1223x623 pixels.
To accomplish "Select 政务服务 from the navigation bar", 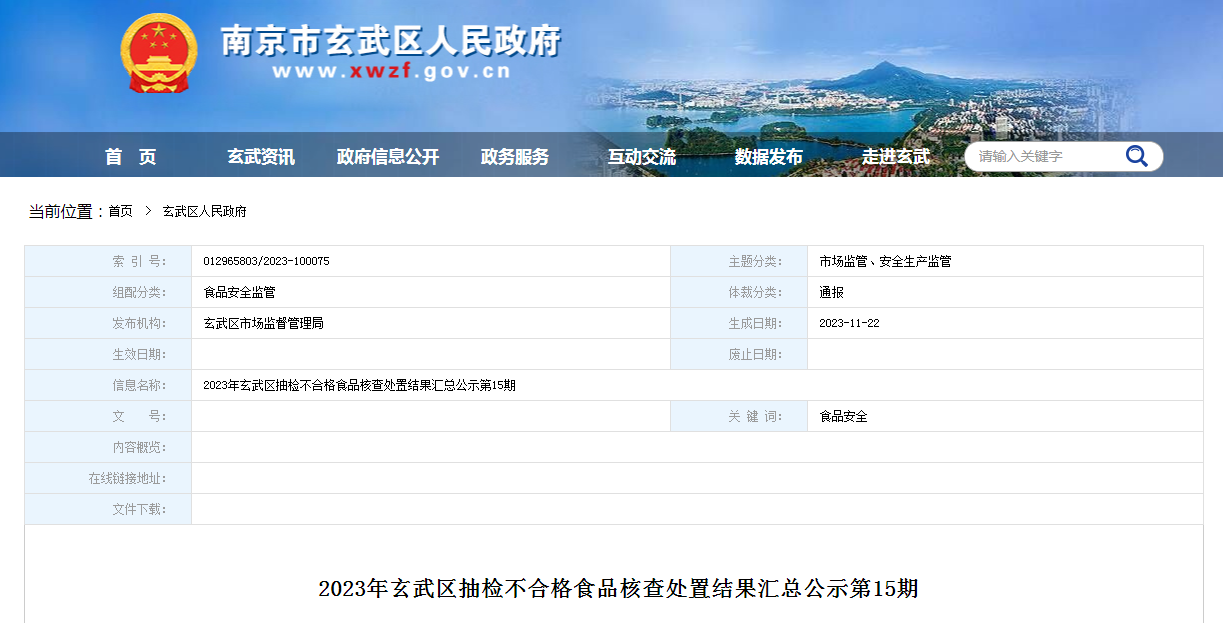I will [x=515, y=157].
